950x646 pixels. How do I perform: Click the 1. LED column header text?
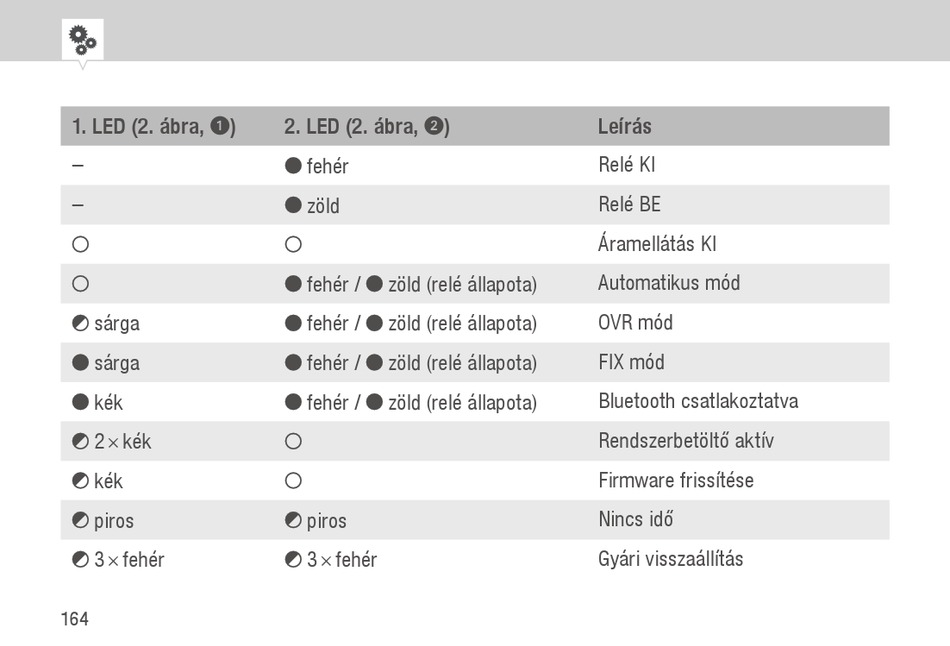point(154,126)
